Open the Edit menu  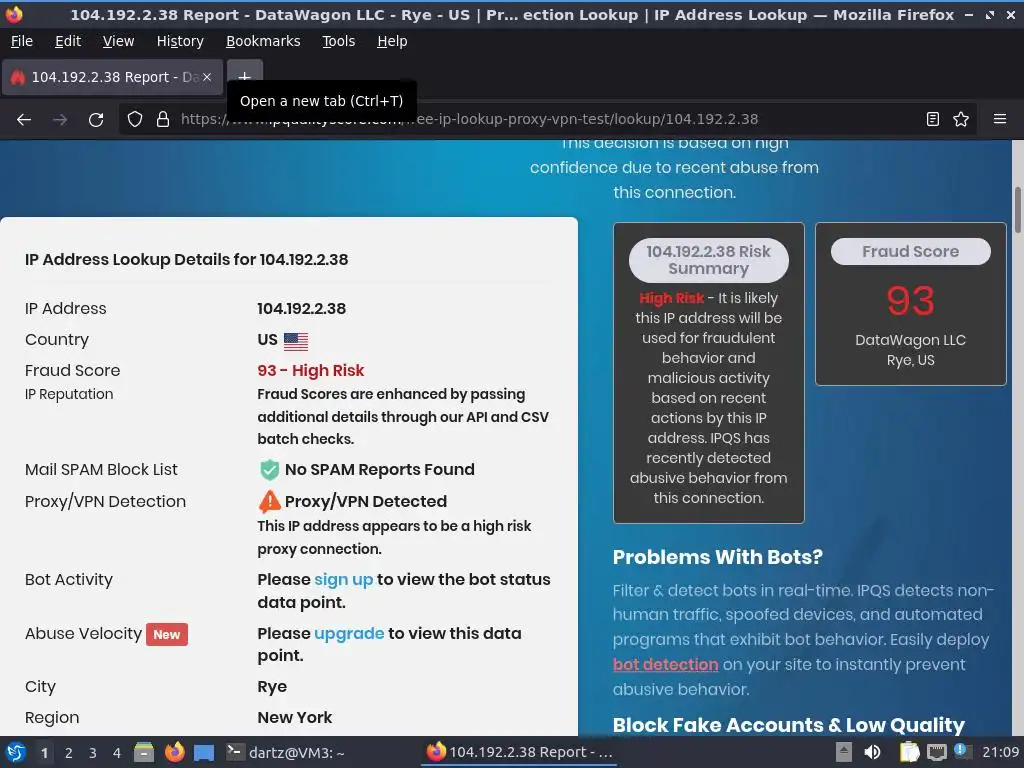pos(68,41)
